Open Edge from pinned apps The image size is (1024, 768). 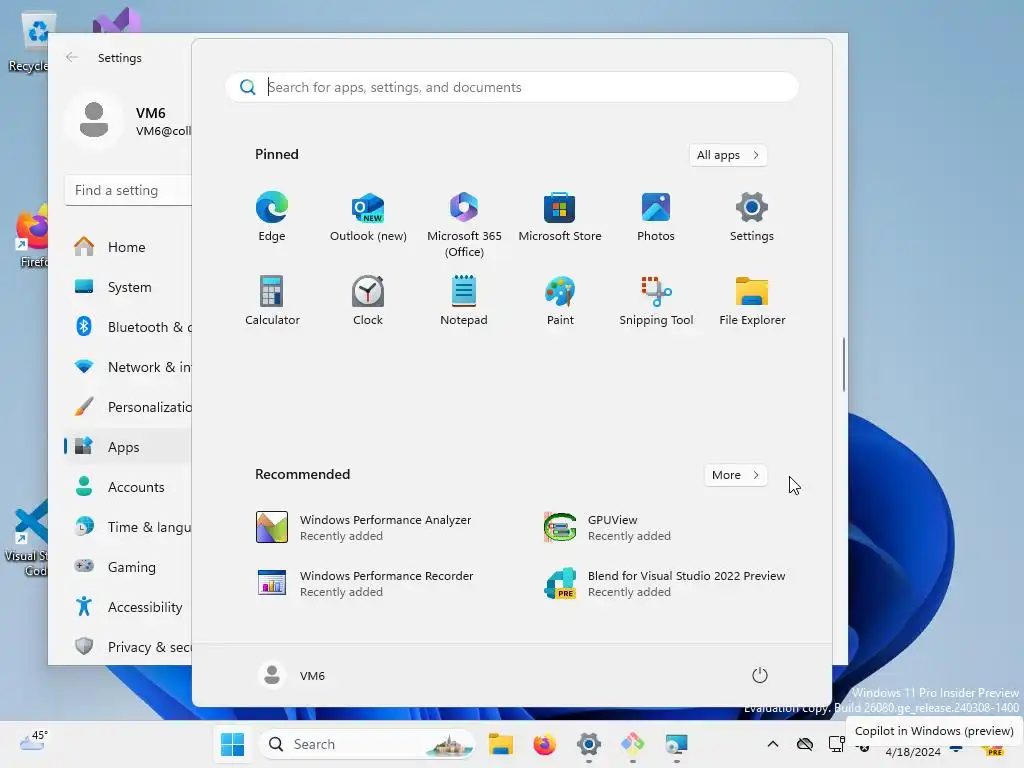tap(272, 216)
